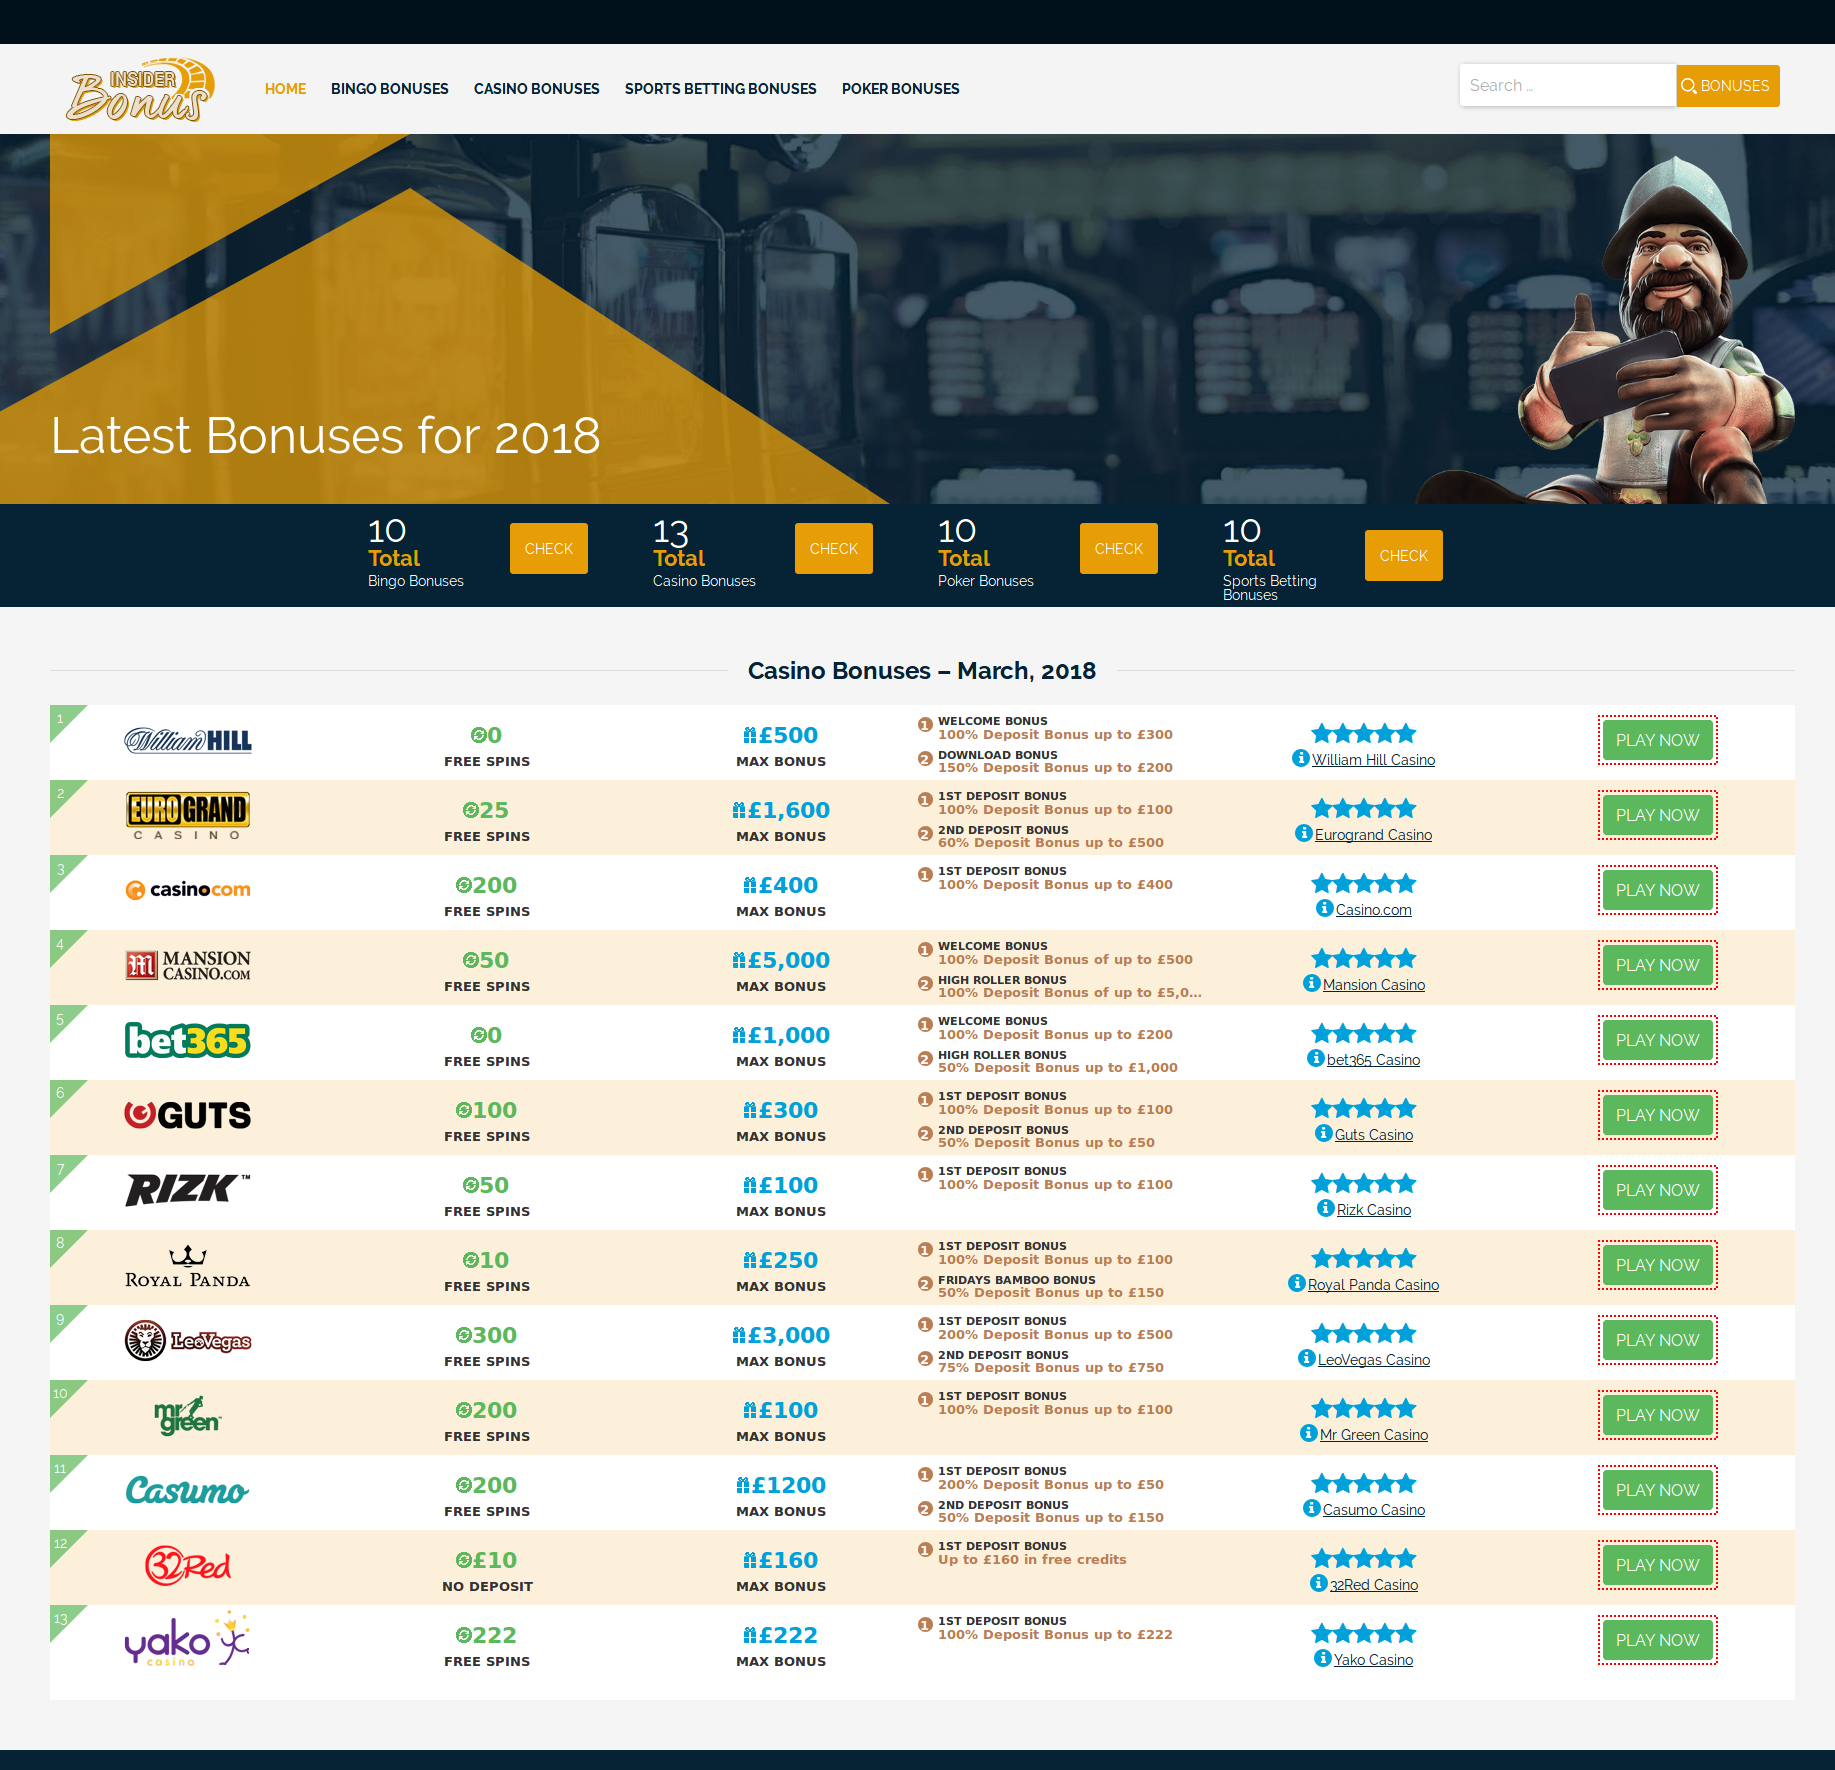Click the info icon beside Eurogrand Casino
Viewport: 1835px width, 1770px height.
(x=1304, y=833)
